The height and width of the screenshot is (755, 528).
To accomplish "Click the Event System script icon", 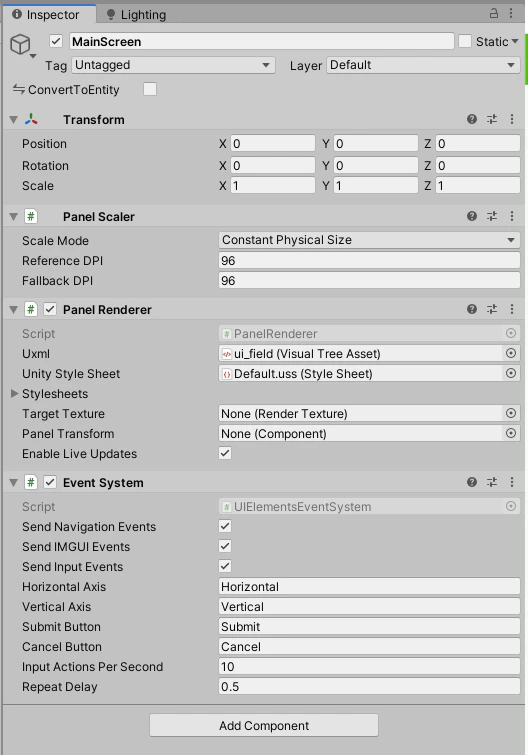I will (x=31, y=482).
